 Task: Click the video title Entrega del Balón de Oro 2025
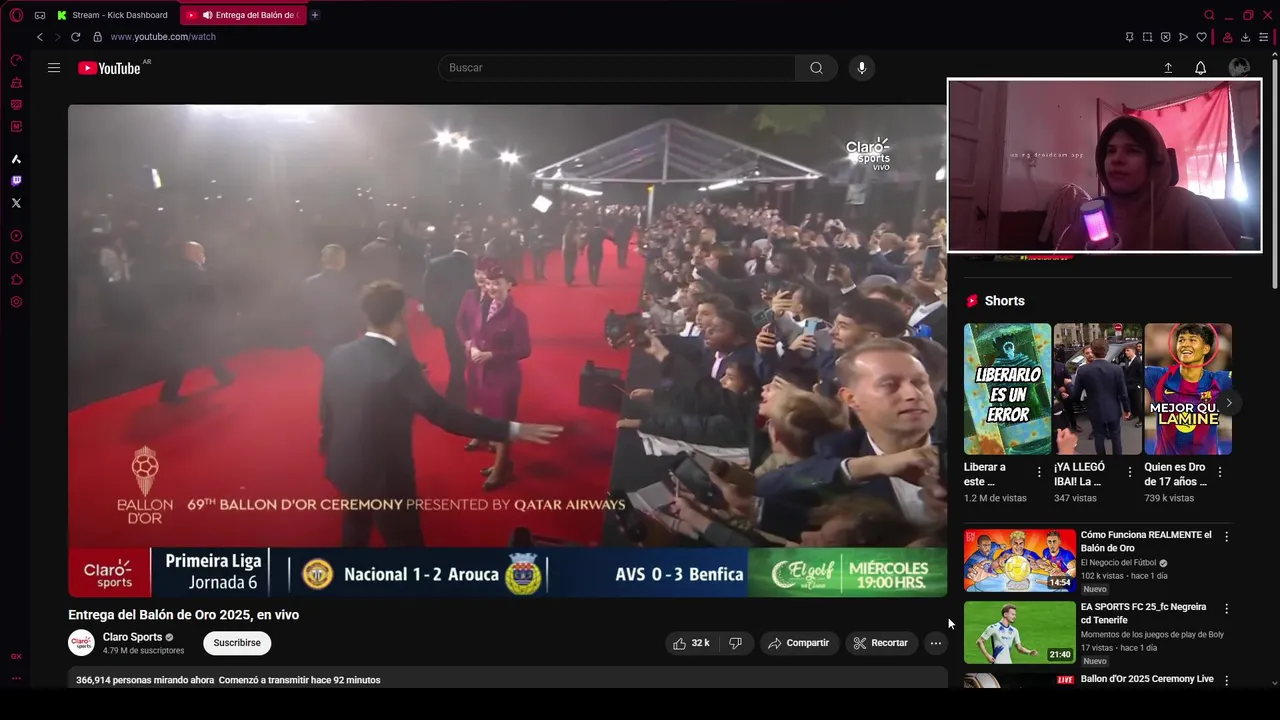coord(184,615)
